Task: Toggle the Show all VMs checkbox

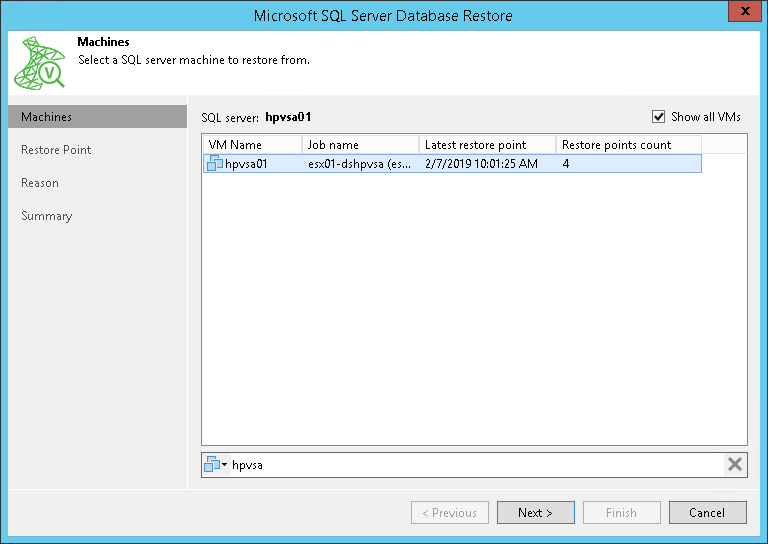Action: pos(658,117)
